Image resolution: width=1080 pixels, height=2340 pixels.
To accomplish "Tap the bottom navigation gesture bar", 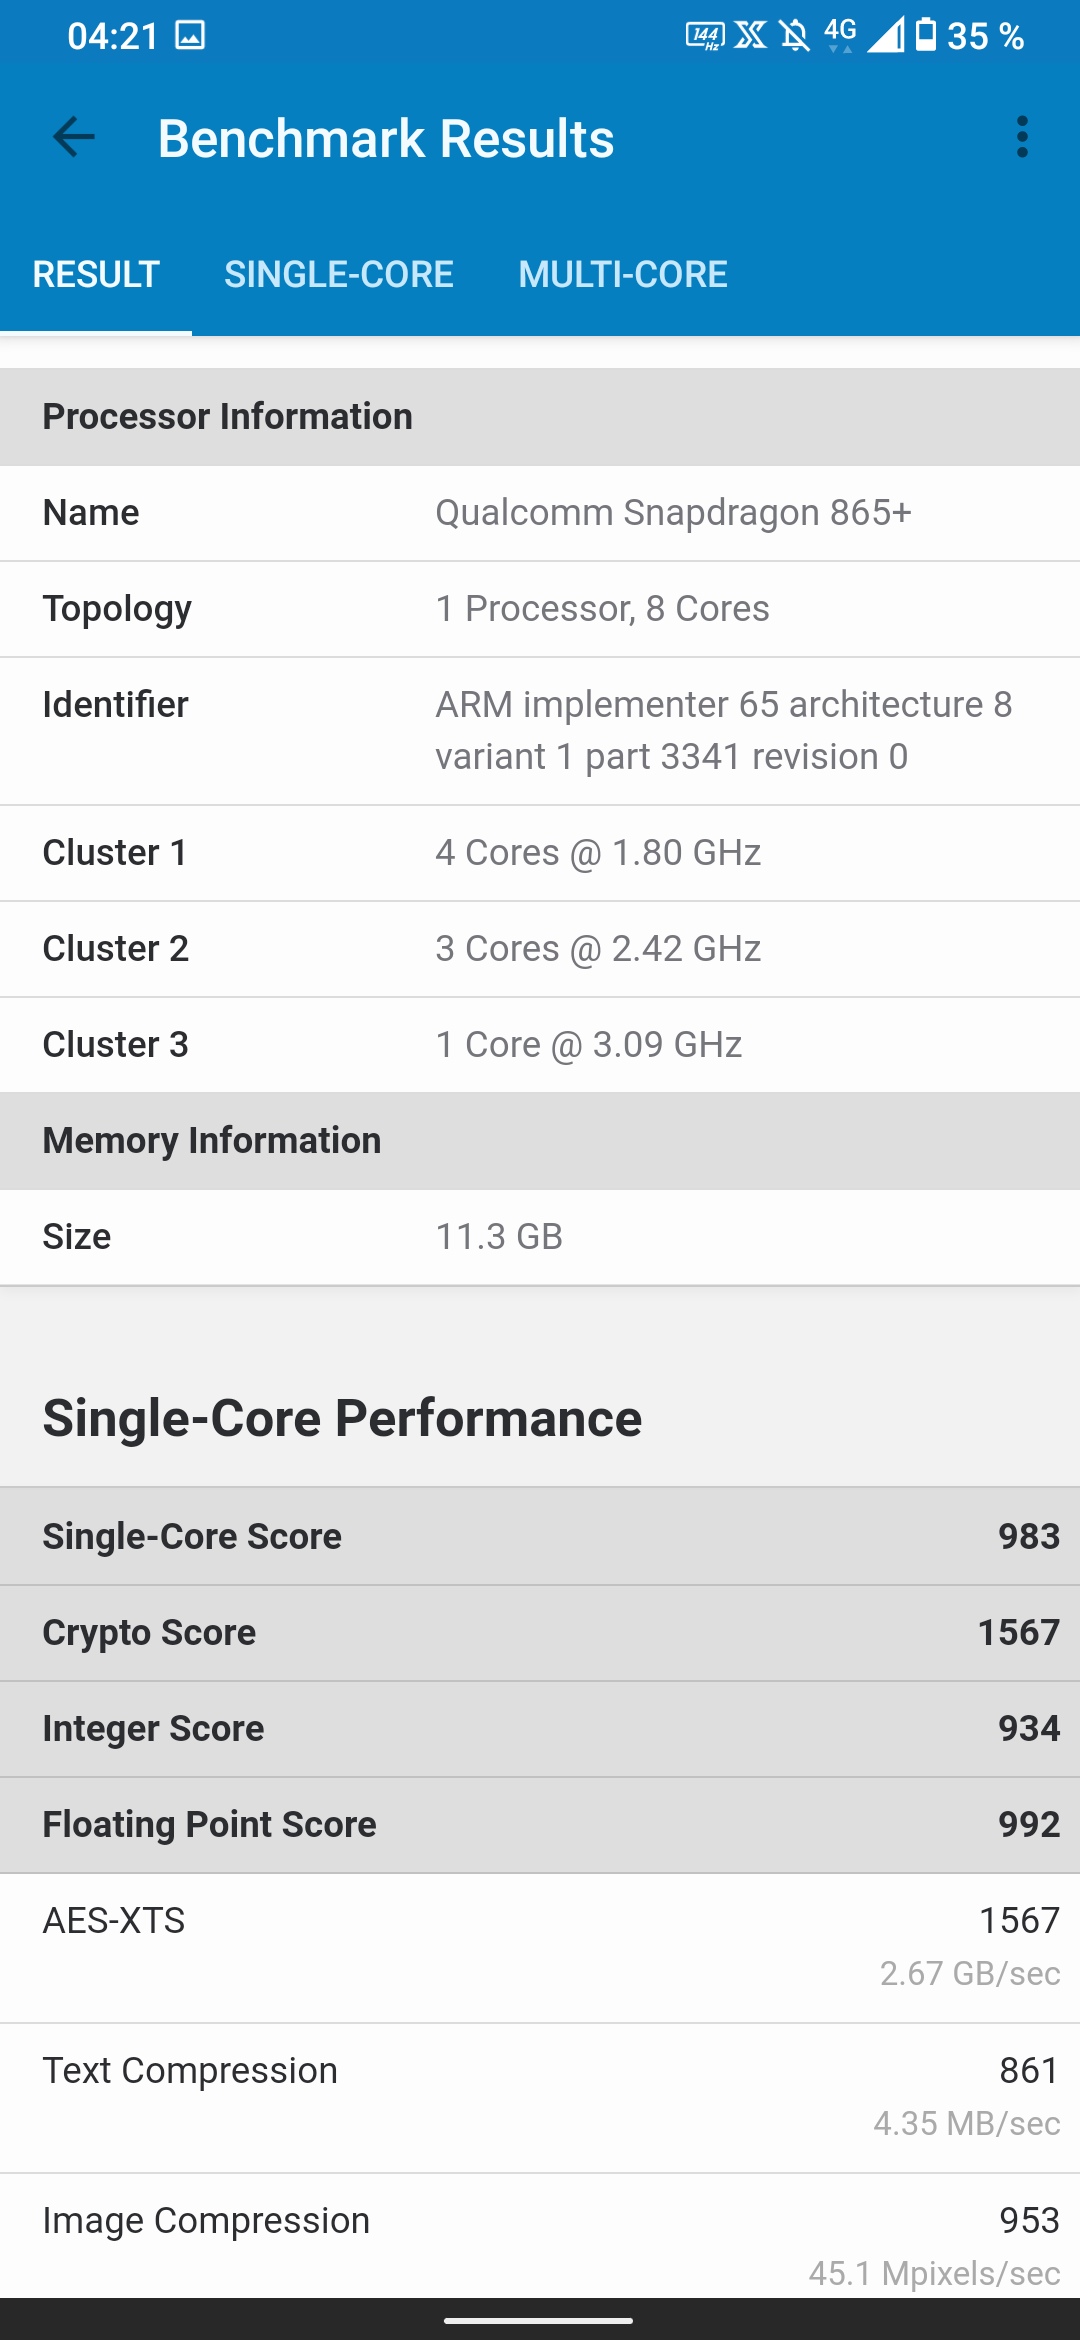I will pos(538,2320).
